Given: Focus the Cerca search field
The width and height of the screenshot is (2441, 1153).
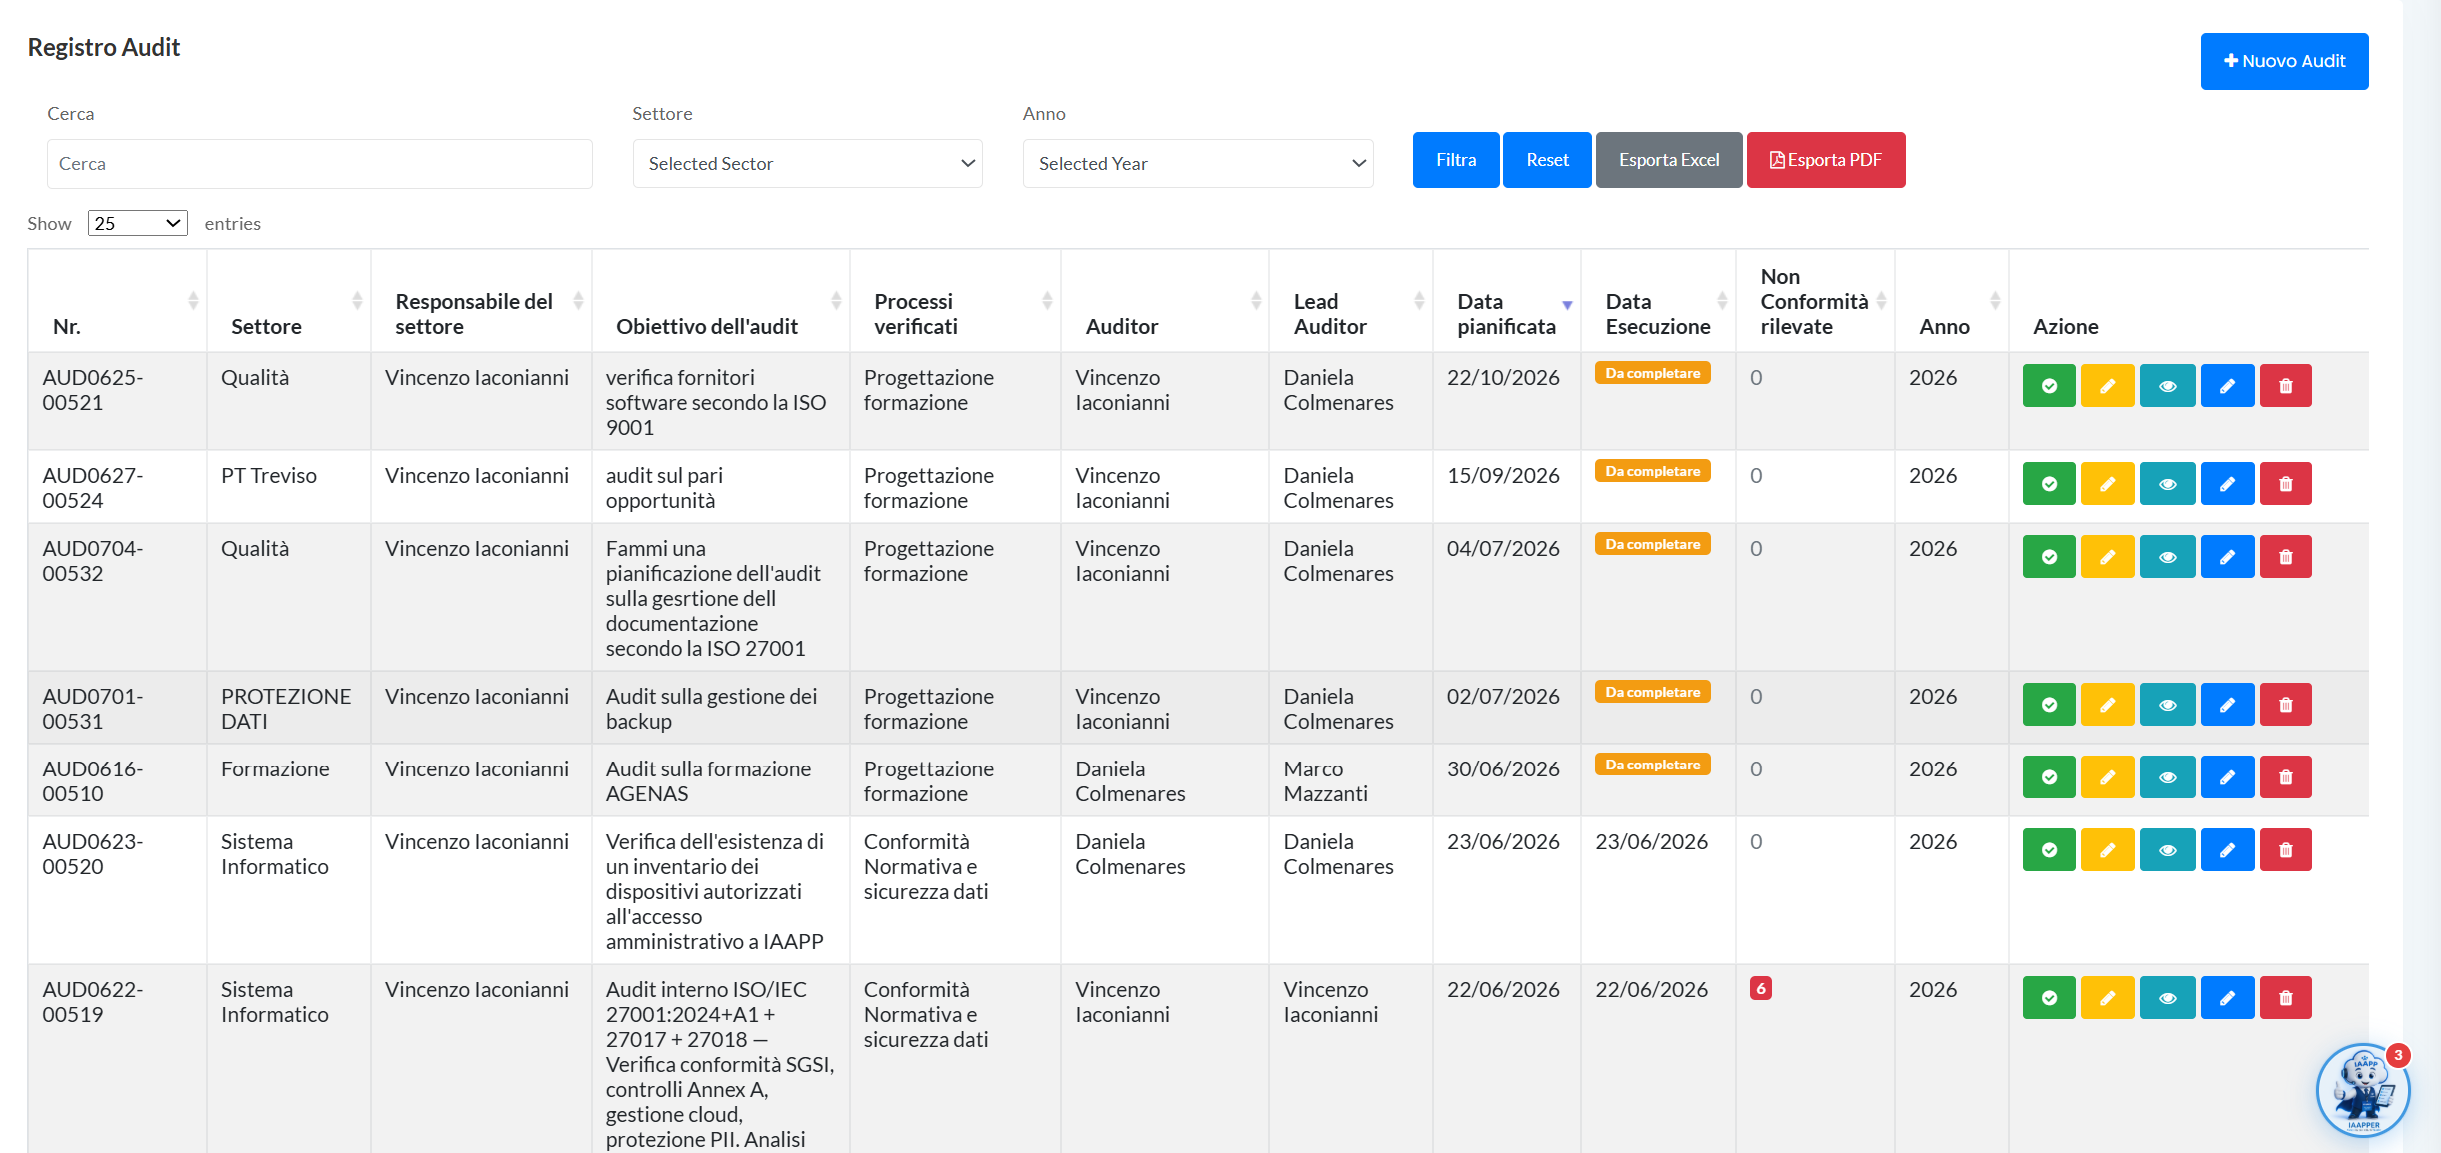Looking at the screenshot, I should click(320, 164).
